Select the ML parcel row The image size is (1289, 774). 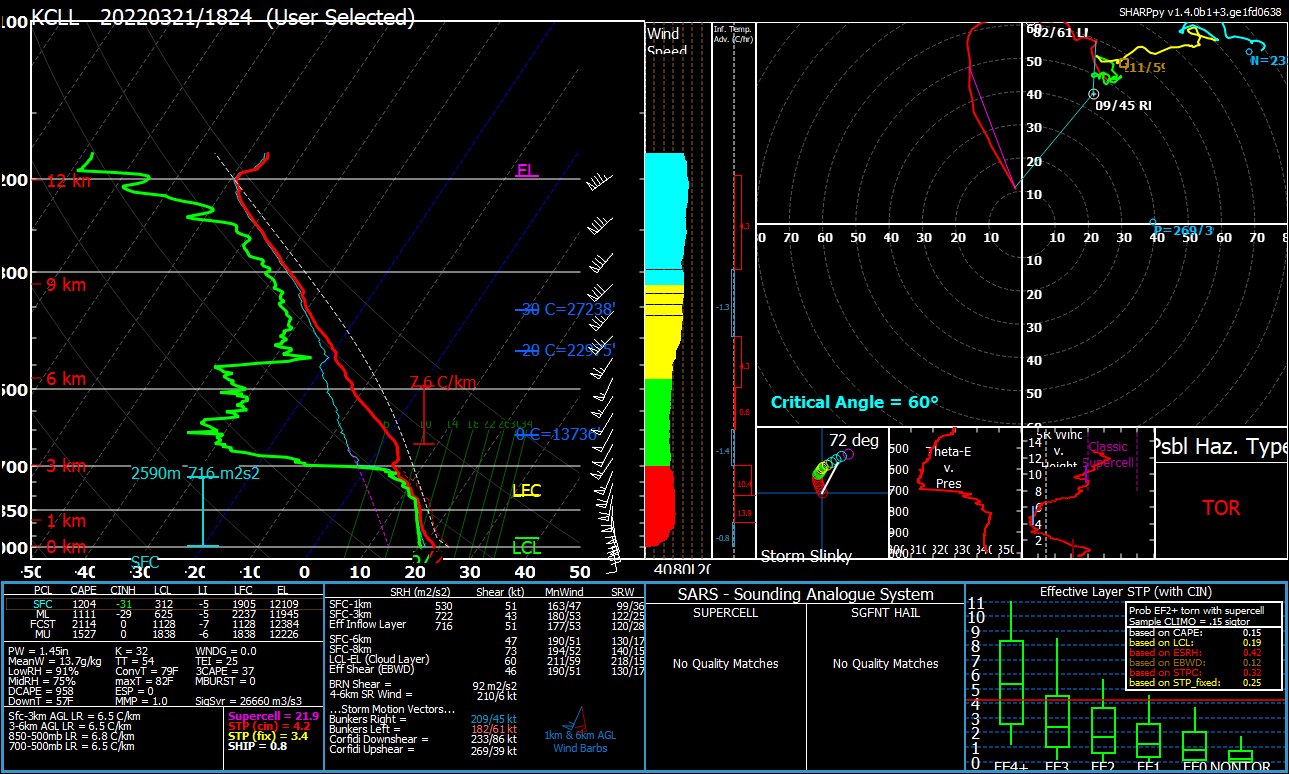click(x=164, y=614)
